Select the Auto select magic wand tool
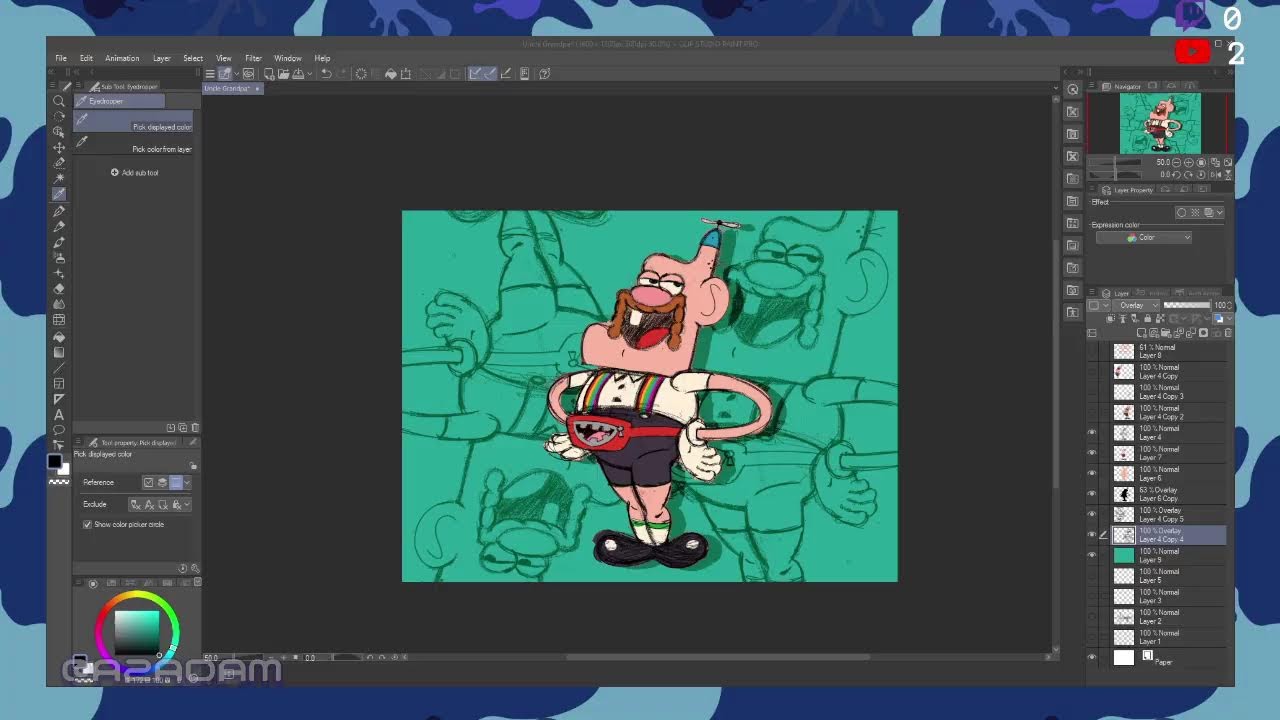Viewport: 1280px width, 720px height. [x=59, y=178]
